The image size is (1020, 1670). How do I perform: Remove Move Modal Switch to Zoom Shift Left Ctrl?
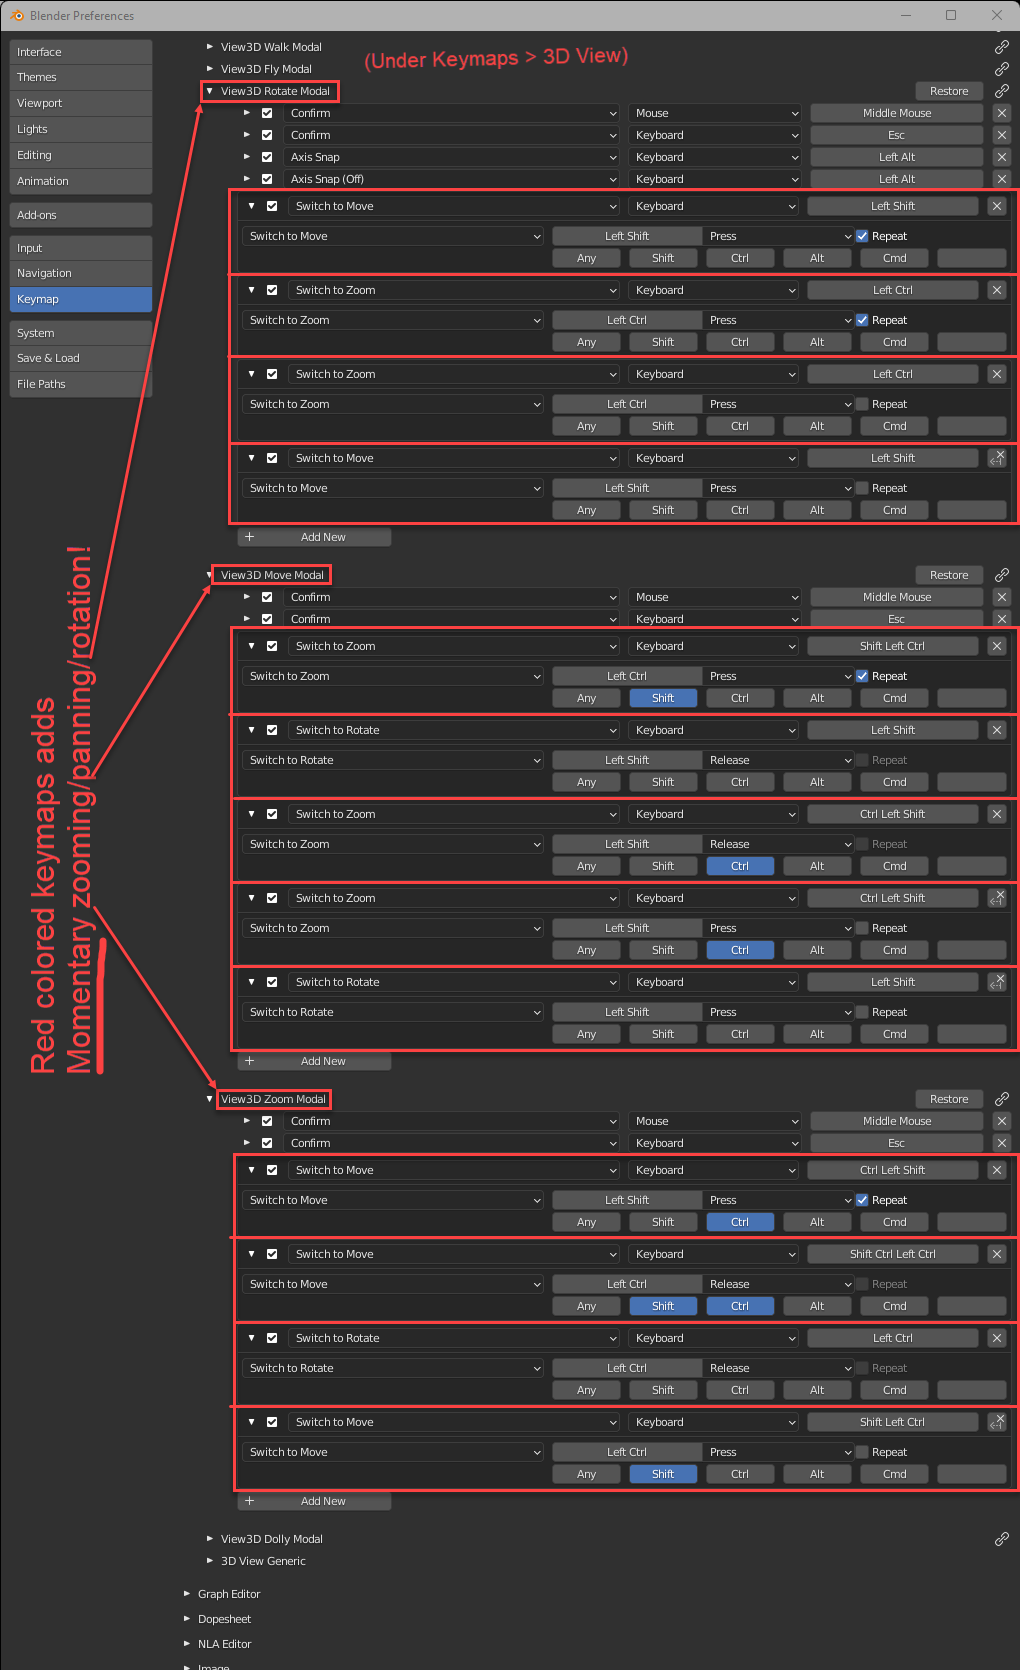(x=996, y=646)
